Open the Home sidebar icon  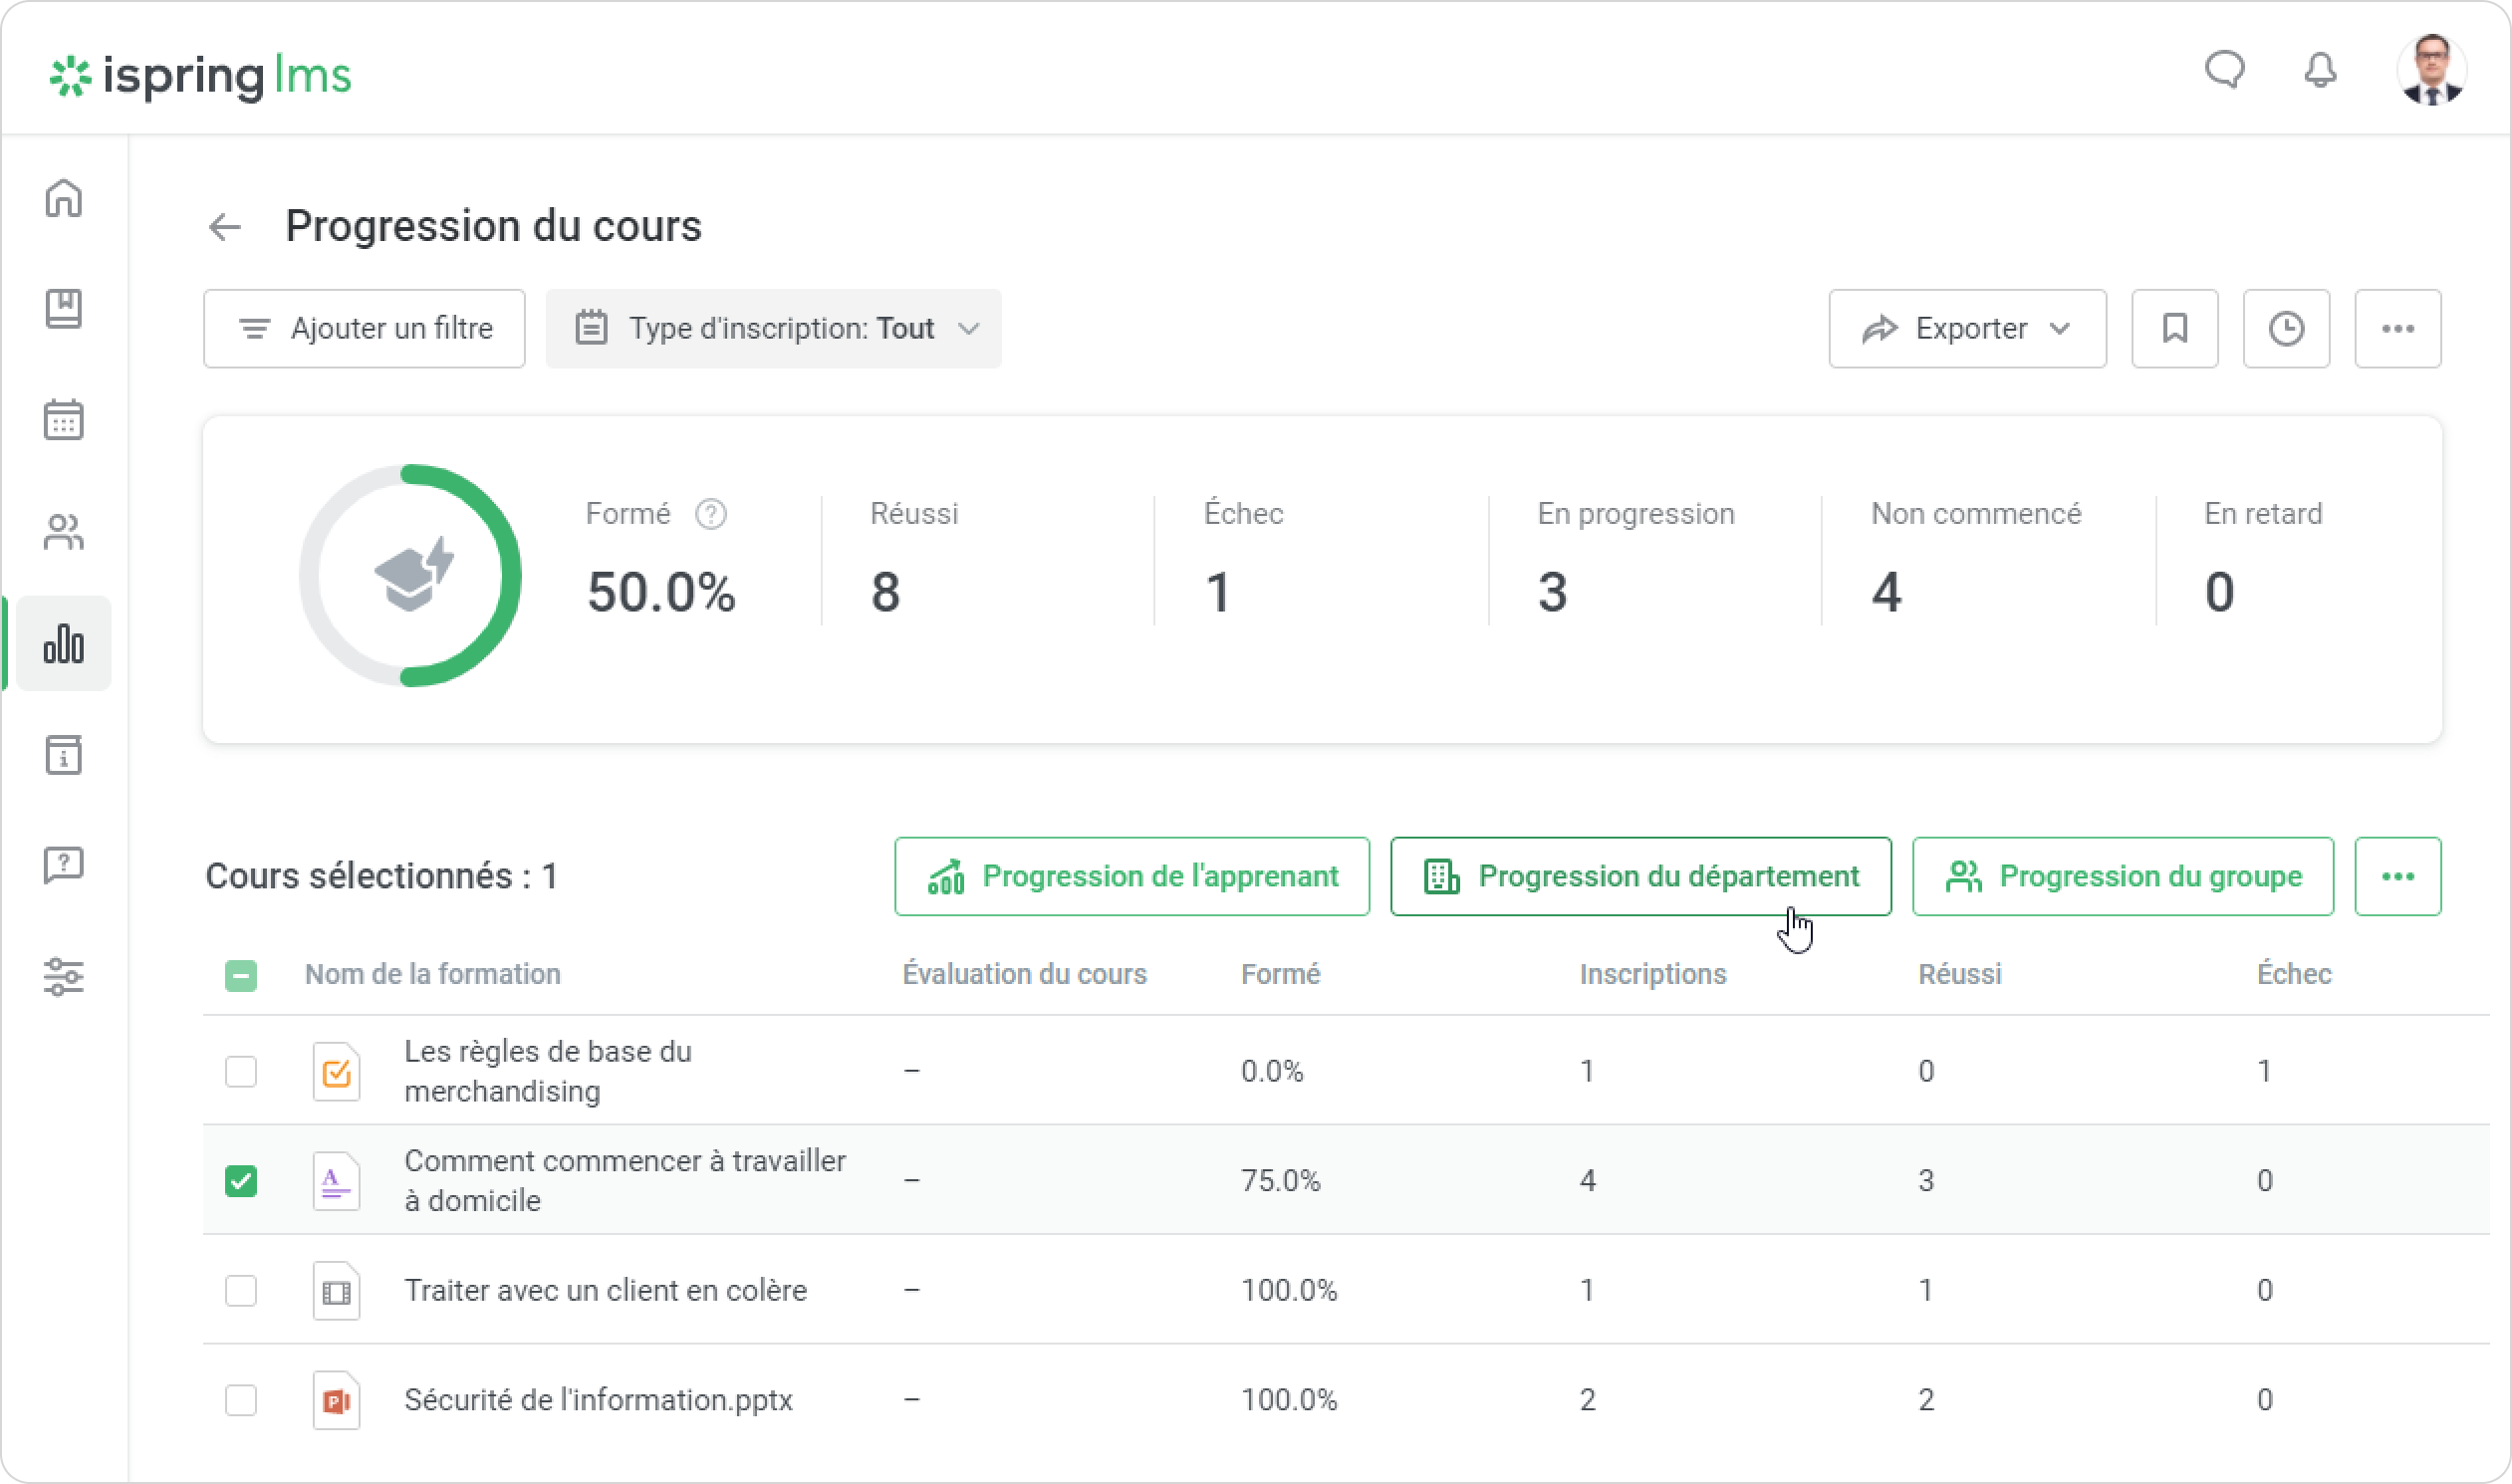pos(64,198)
